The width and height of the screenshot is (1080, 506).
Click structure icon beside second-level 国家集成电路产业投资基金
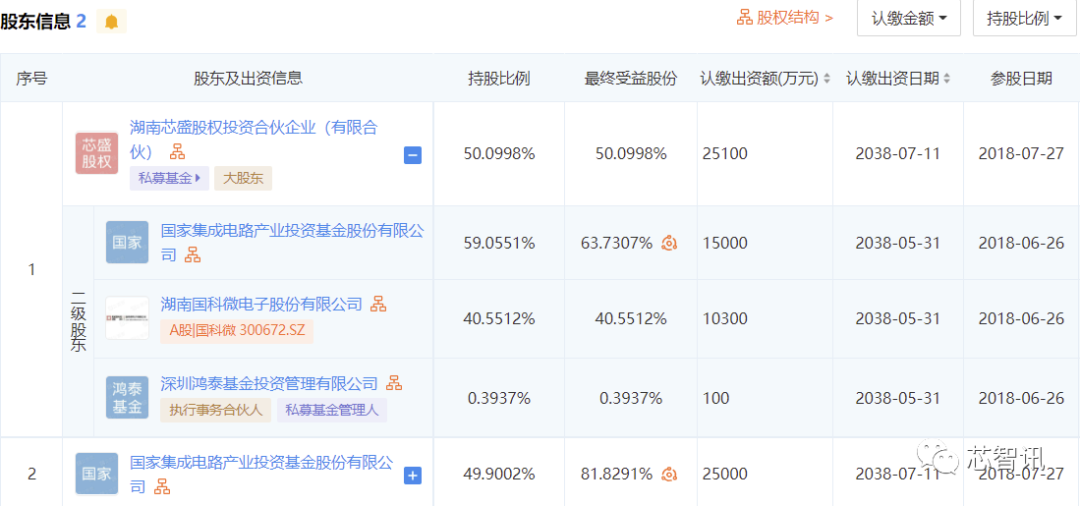(x=194, y=255)
